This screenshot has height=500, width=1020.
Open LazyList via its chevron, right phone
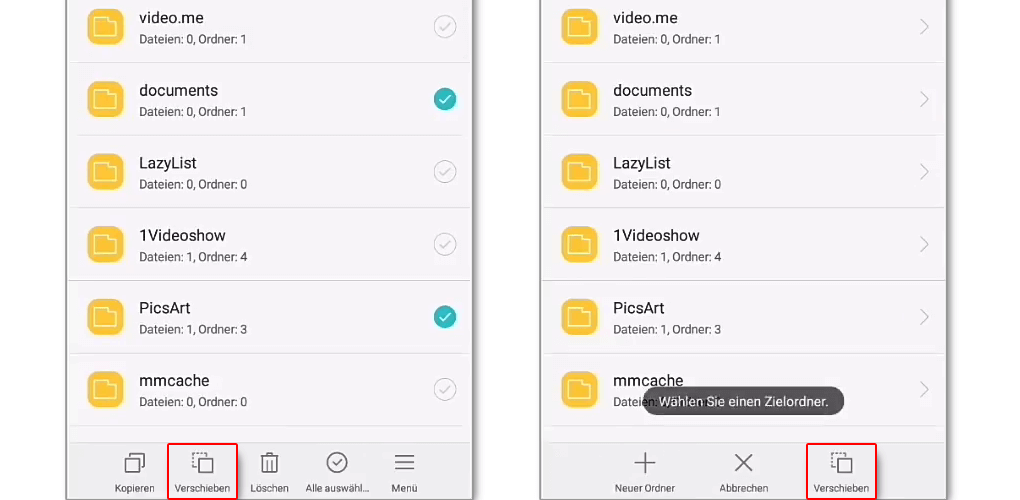coord(924,172)
